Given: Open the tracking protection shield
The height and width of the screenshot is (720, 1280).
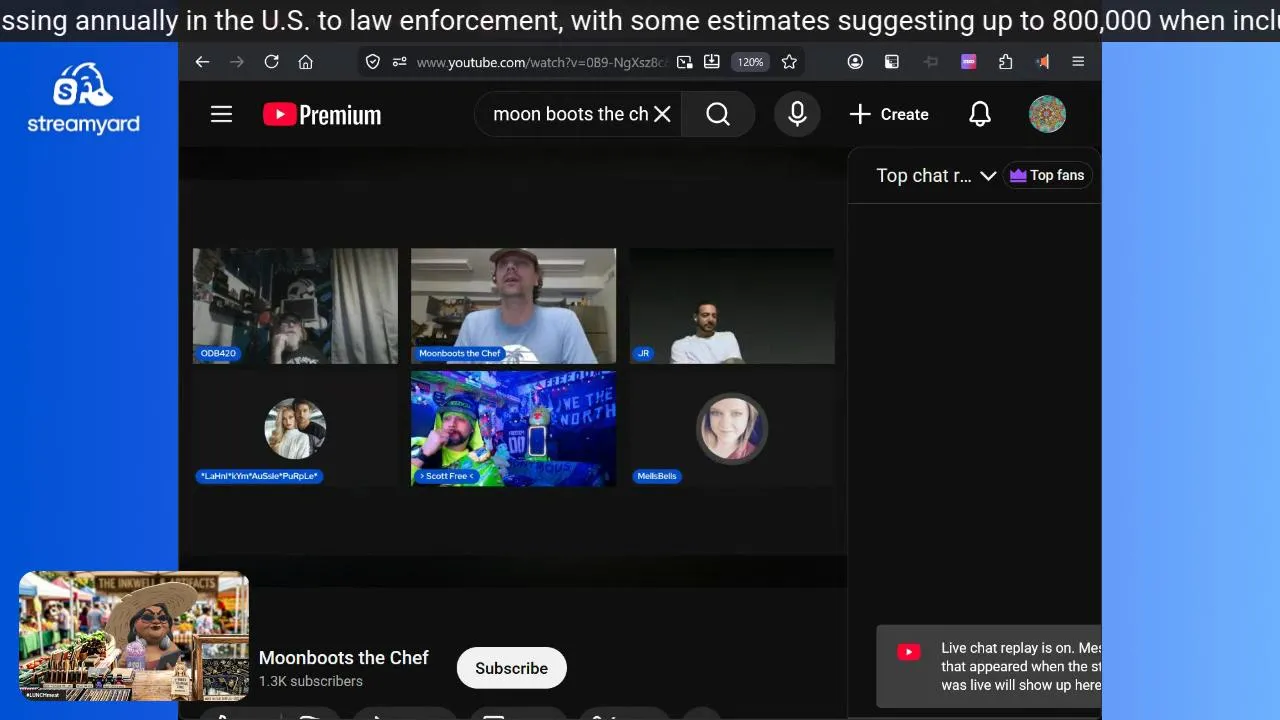Looking at the screenshot, I should [373, 62].
